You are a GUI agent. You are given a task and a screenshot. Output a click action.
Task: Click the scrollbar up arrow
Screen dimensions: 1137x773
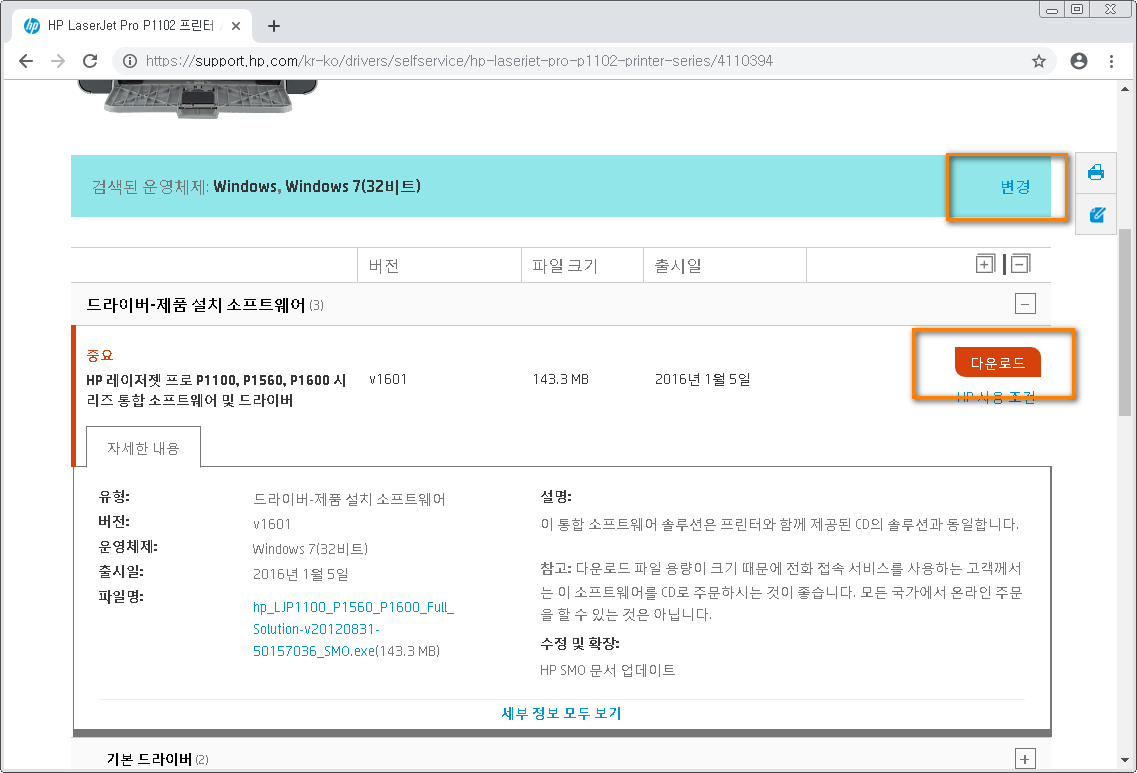1125,89
